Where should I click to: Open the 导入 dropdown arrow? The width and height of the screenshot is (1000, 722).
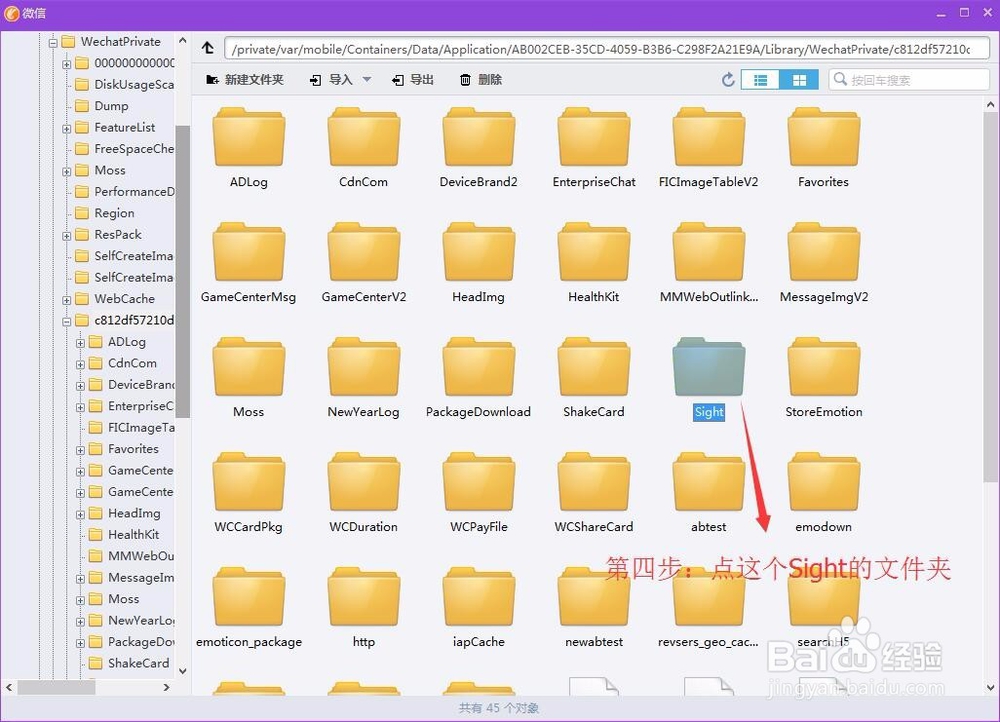(367, 80)
